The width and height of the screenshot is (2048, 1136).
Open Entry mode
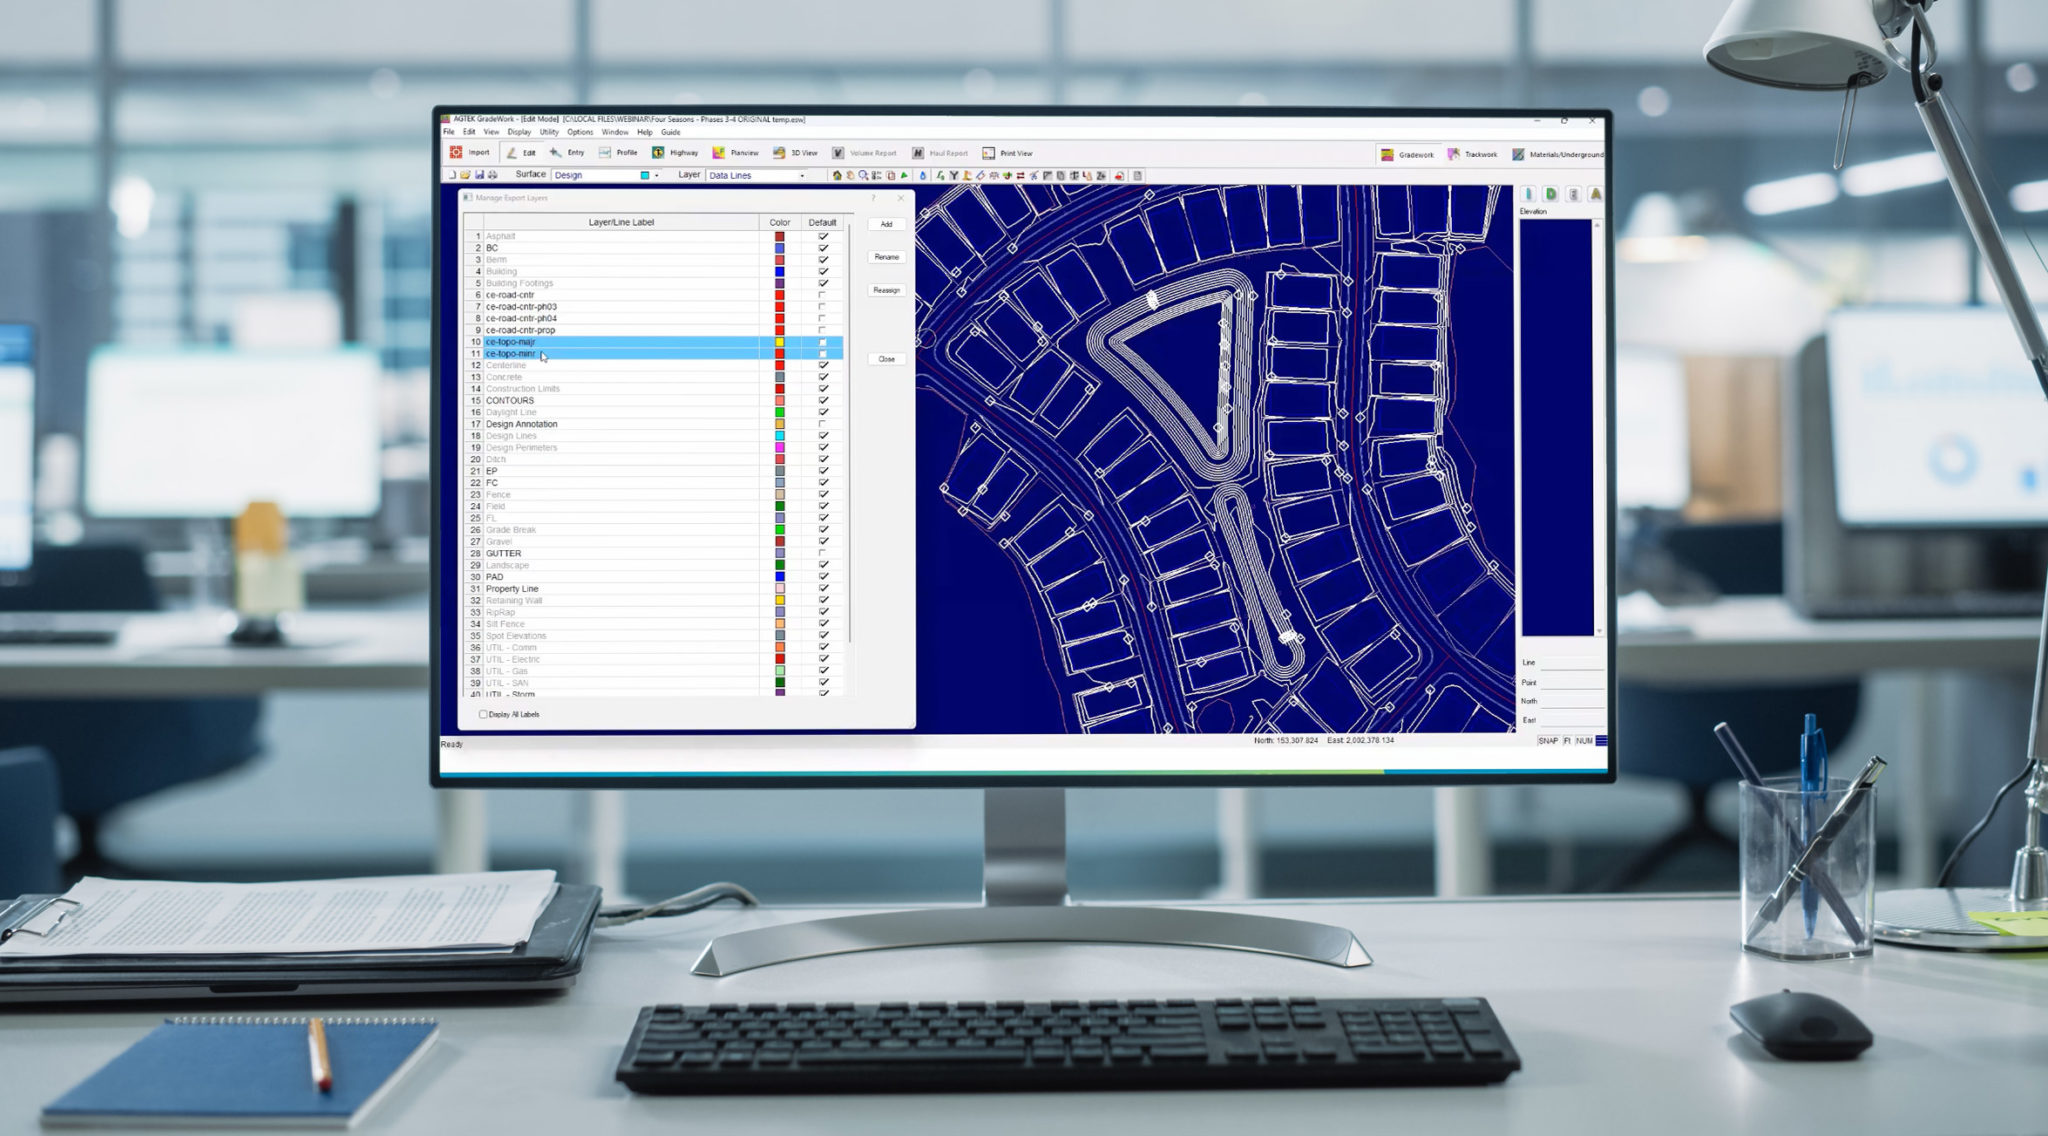[x=567, y=152]
